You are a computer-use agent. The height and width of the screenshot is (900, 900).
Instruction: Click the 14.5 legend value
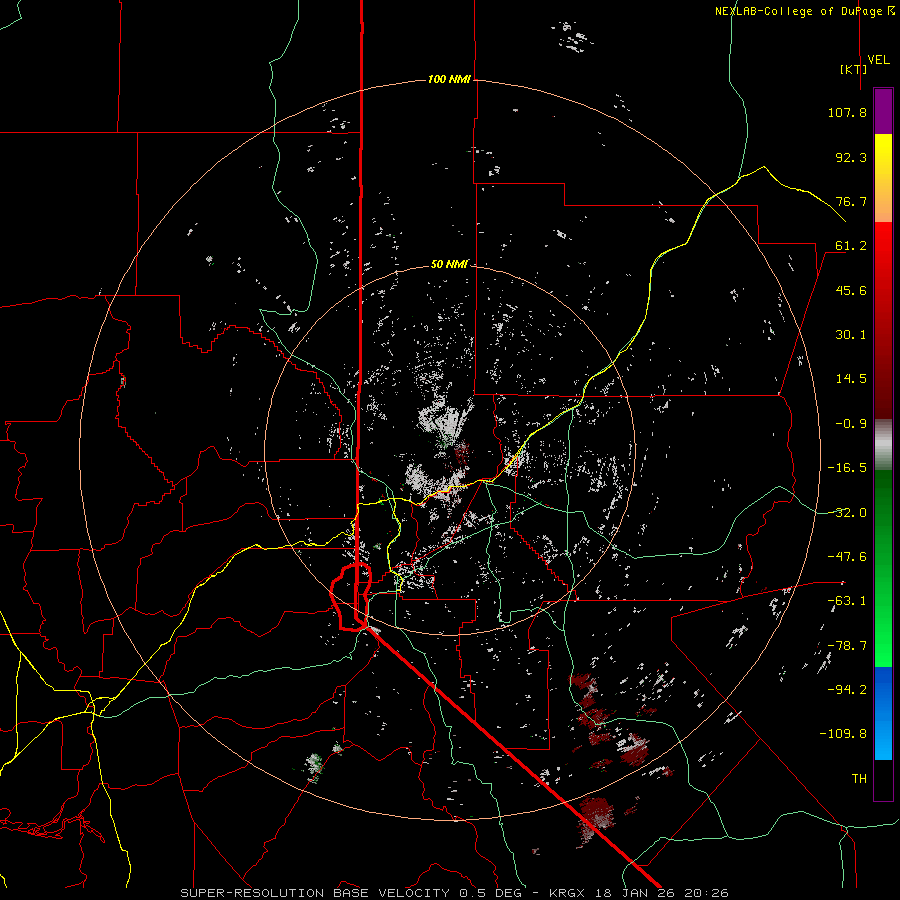pos(851,379)
